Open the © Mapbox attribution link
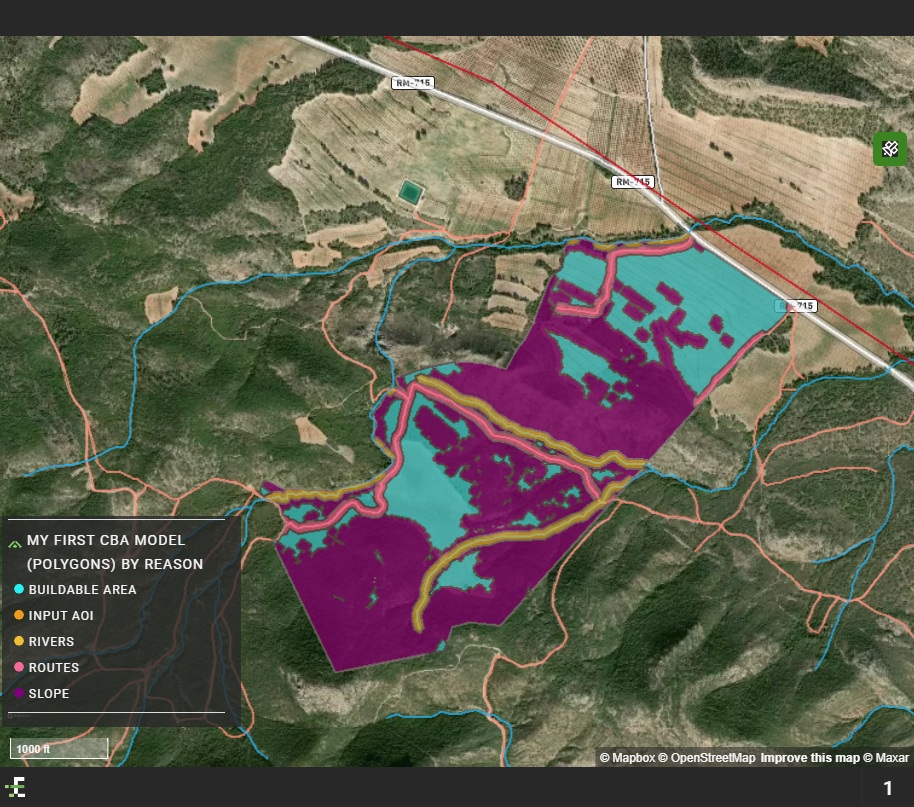The width and height of the screenshot is (914, 807). [x=627, y=757]
